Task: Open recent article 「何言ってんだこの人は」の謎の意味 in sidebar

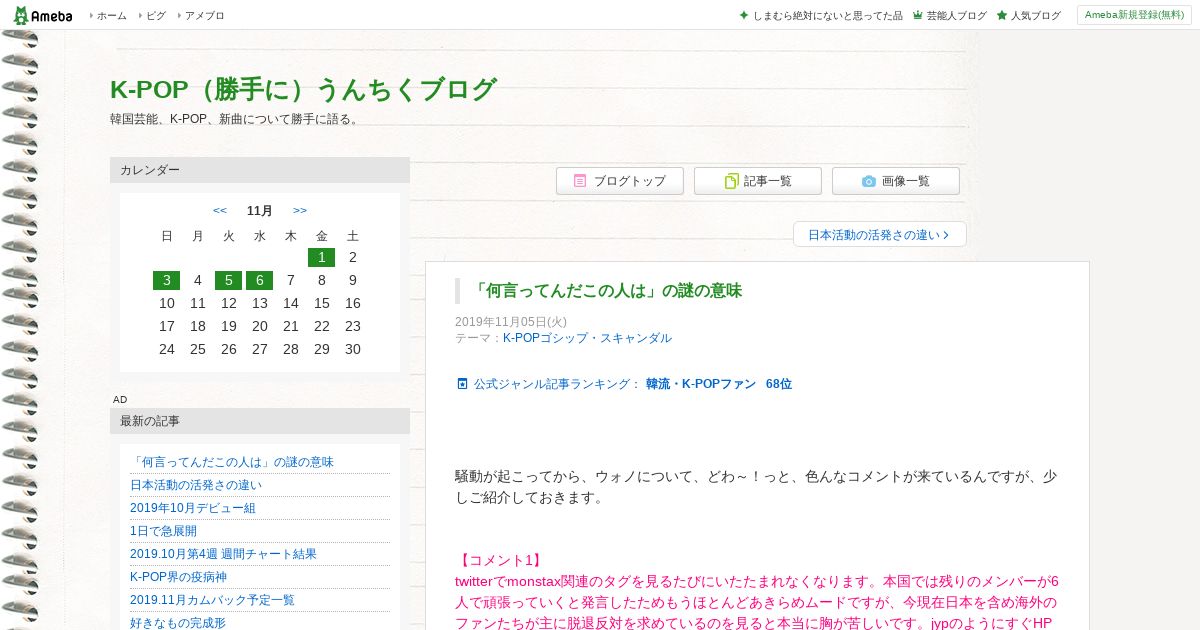Action: 232,462
